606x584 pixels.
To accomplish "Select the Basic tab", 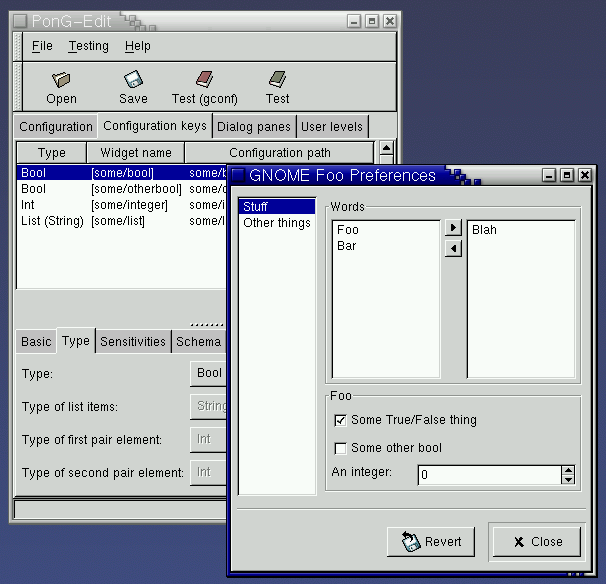I will pyautogui.click(x=36, y=342).
